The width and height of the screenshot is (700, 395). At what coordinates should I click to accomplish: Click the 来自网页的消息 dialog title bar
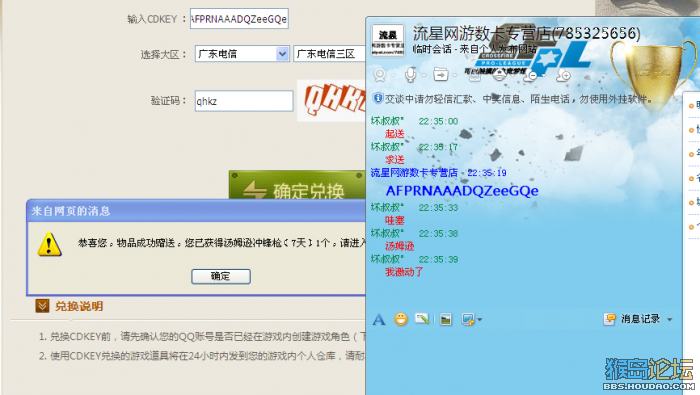[x=196, y=211]
